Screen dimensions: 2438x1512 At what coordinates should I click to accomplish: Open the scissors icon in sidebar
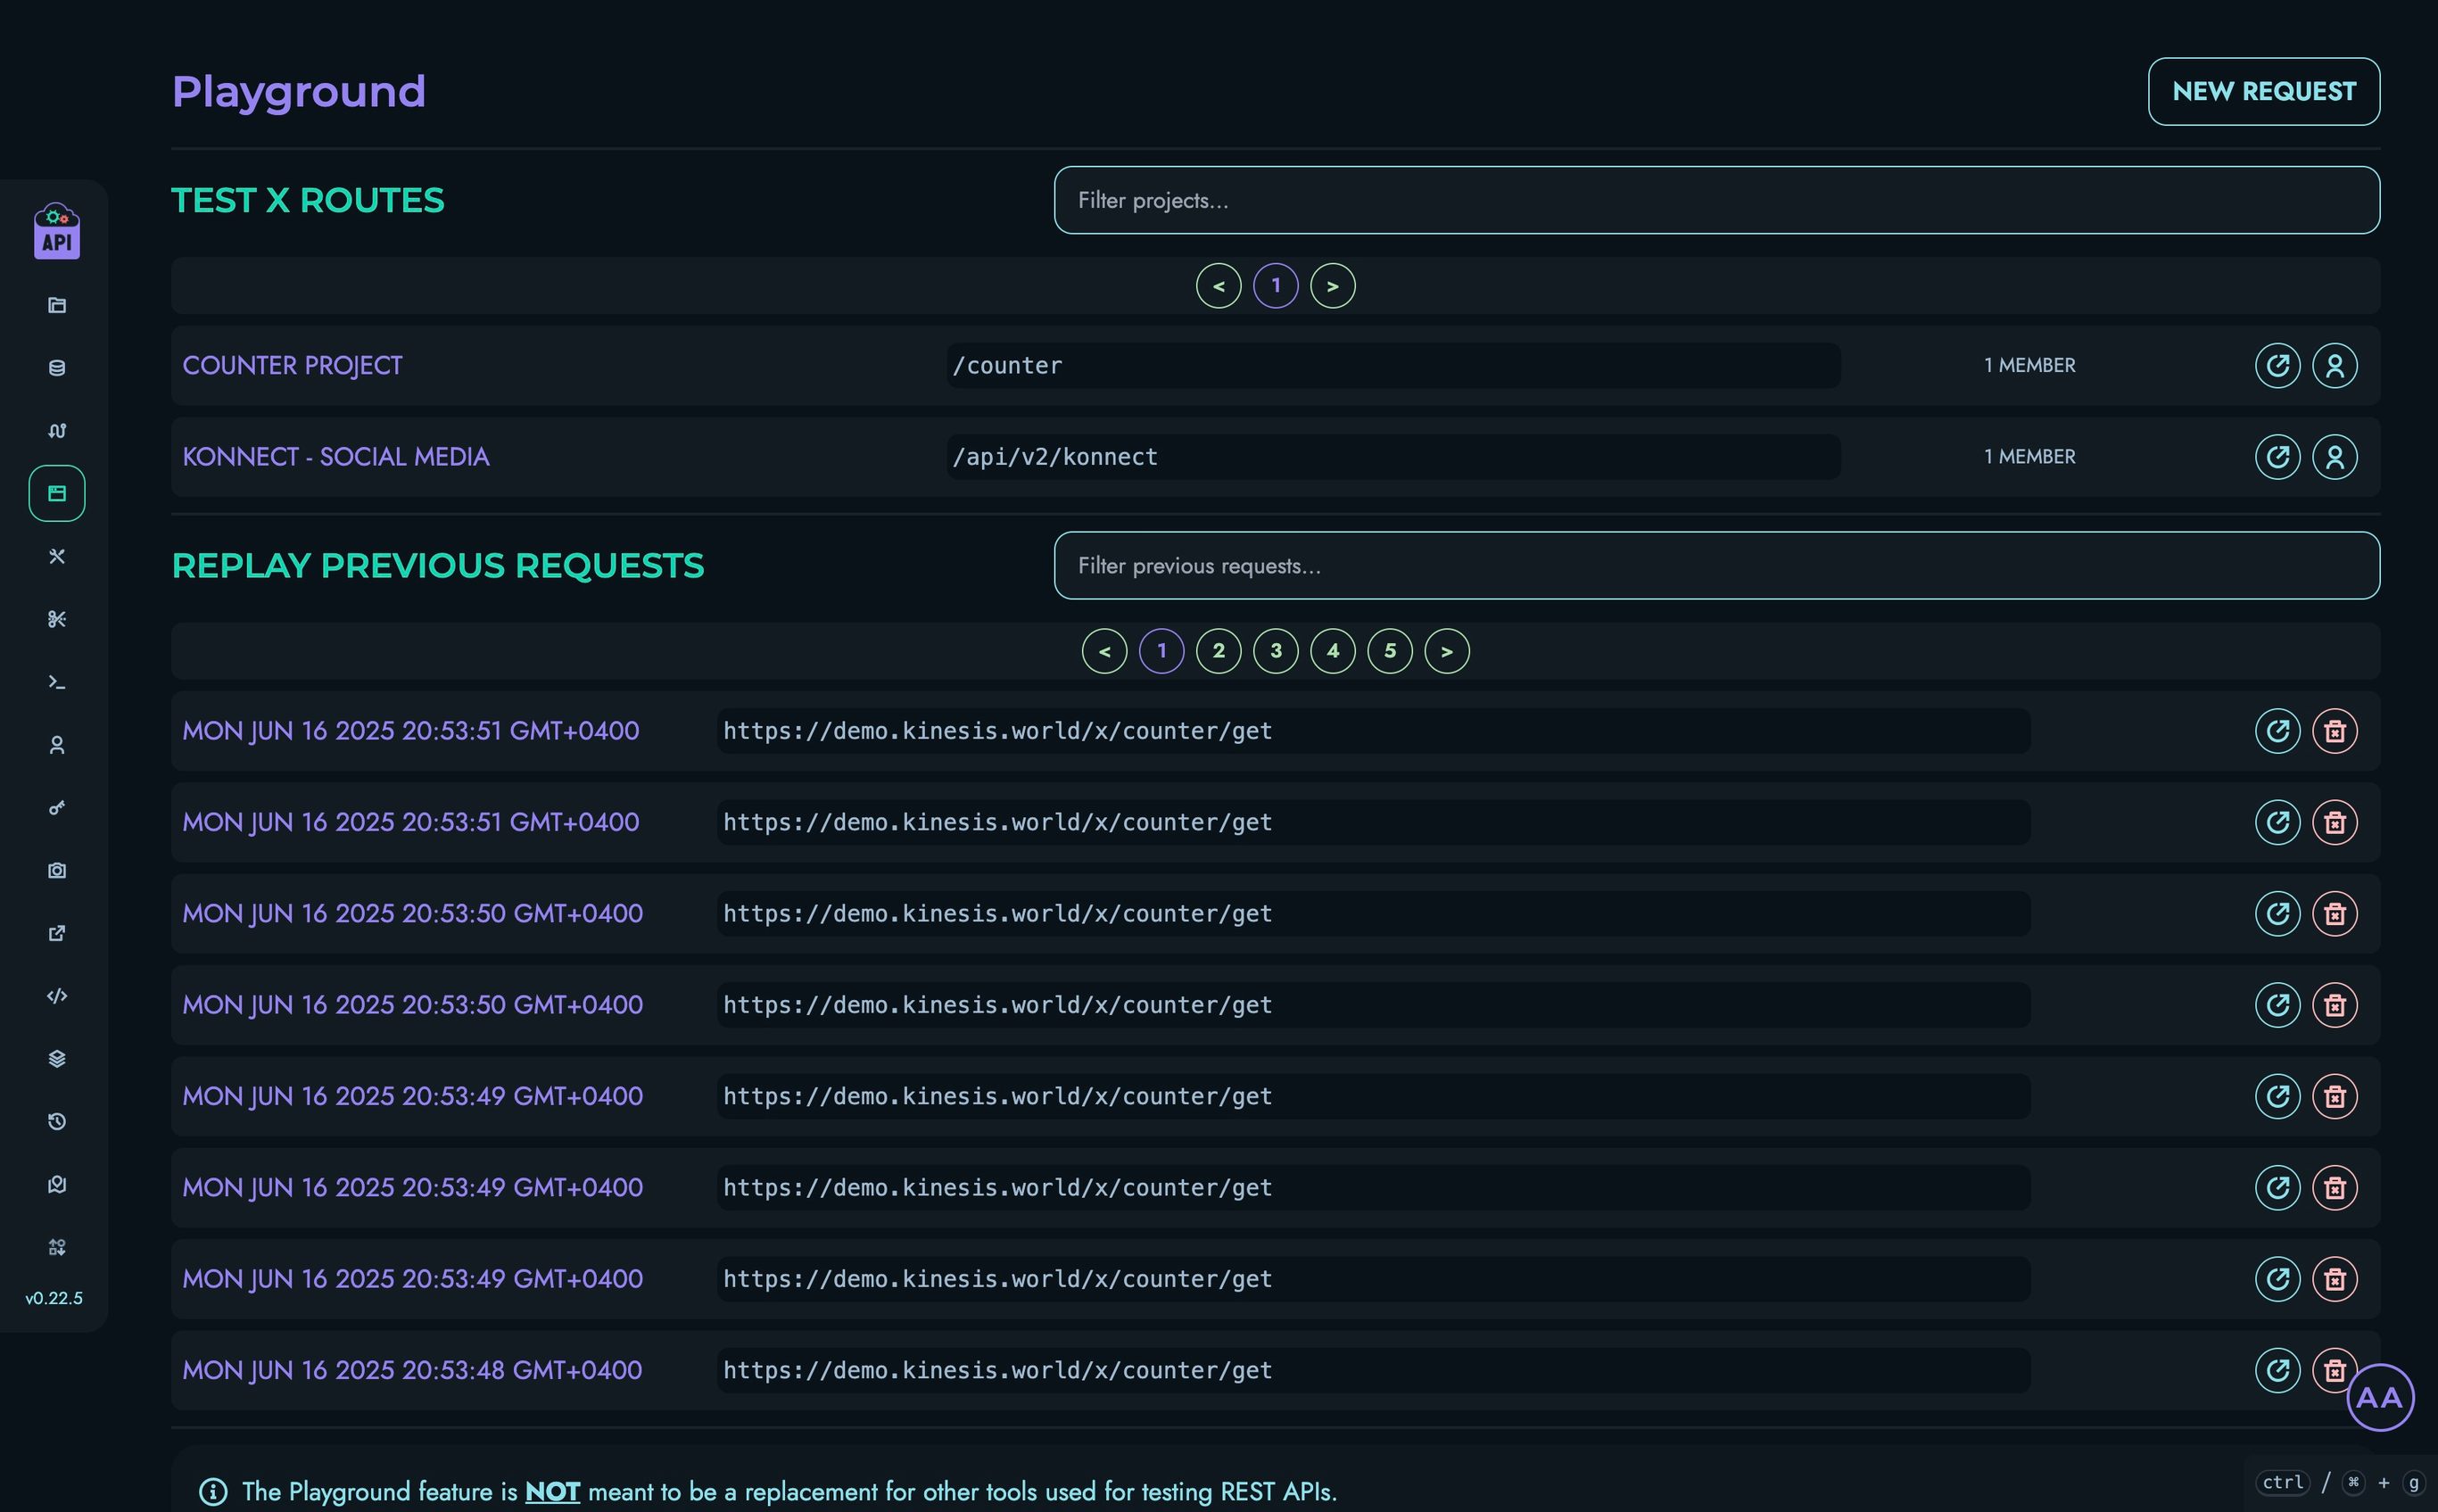(57, 619)
